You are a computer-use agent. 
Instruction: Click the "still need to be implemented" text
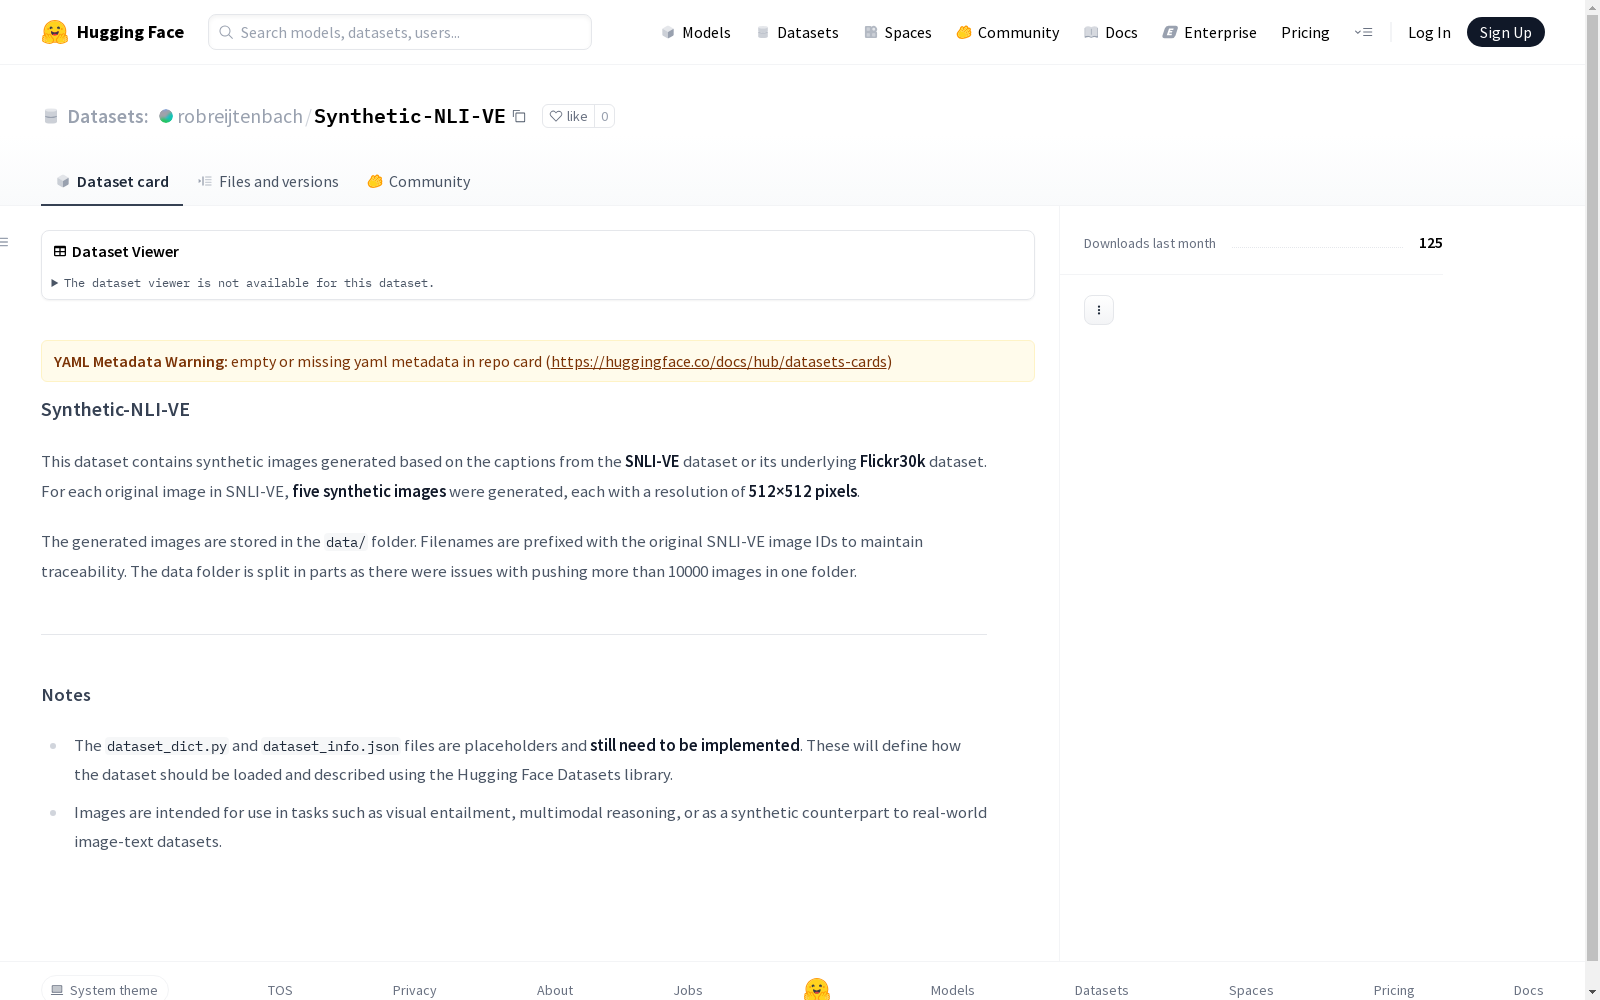pyautogui.click(x=695, y=745)
